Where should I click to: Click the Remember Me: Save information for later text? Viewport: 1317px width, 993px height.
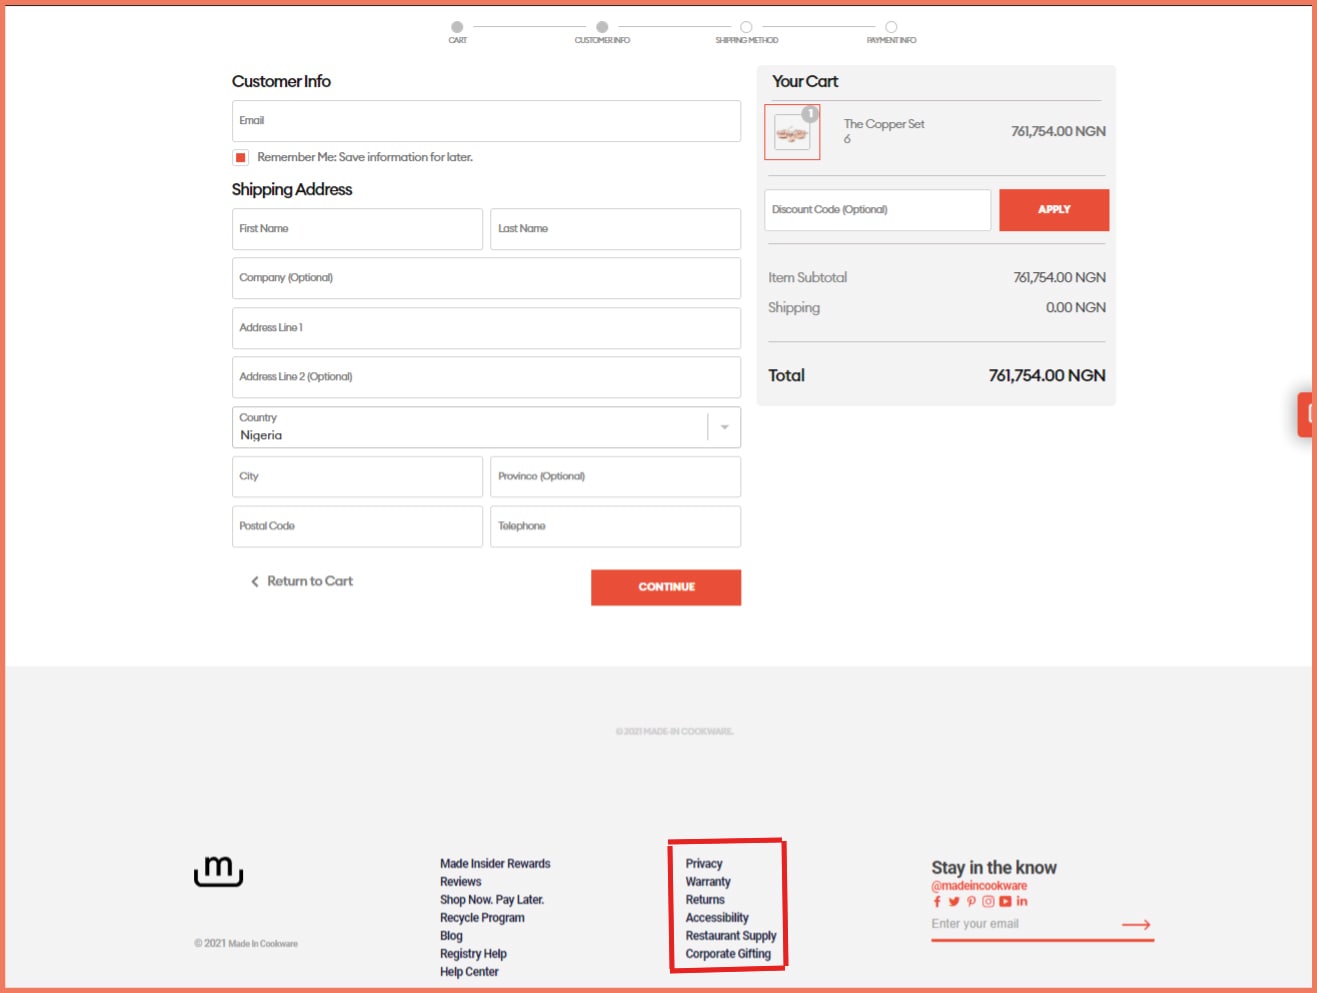click(x=365, y=157)
